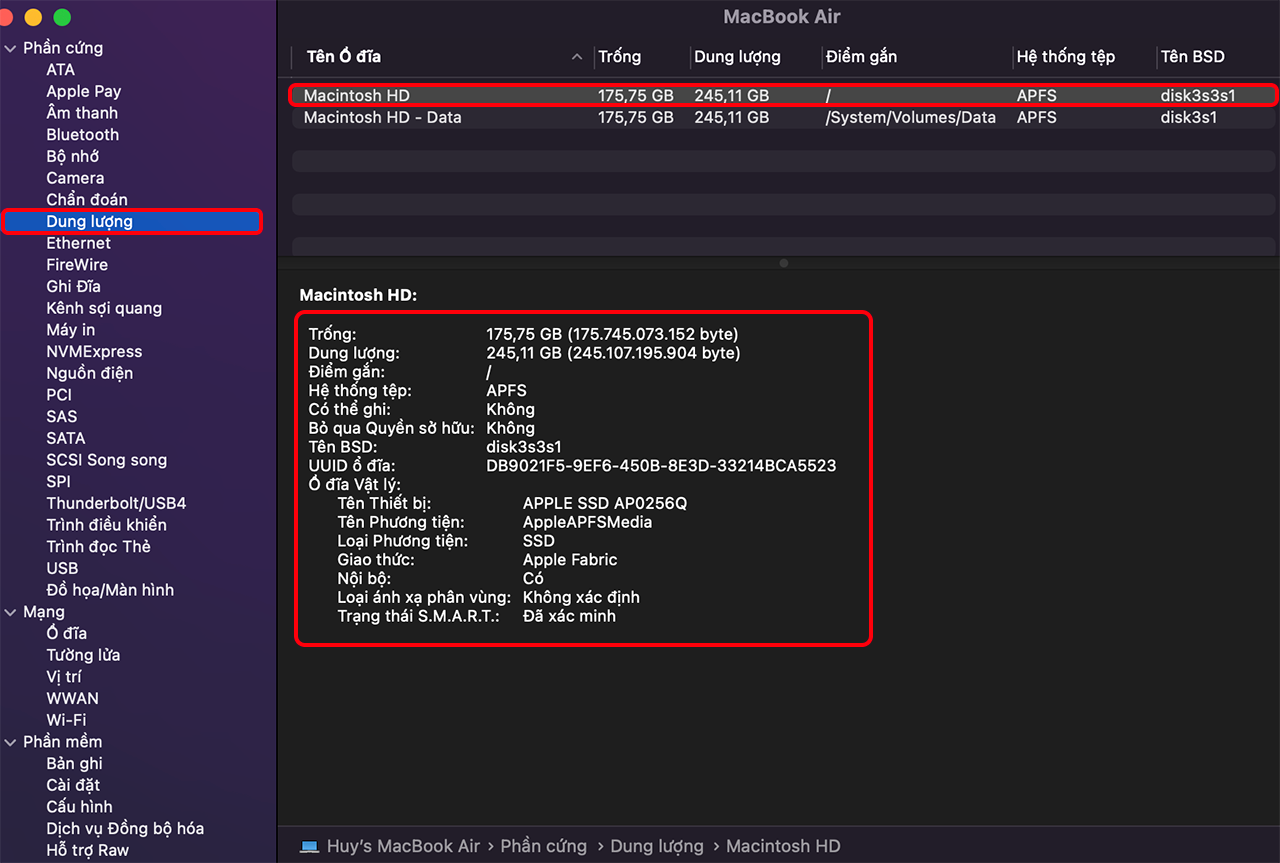1280x863 pixels.
Task: Open the SATA entry
Action: click(x=65, y=438)
